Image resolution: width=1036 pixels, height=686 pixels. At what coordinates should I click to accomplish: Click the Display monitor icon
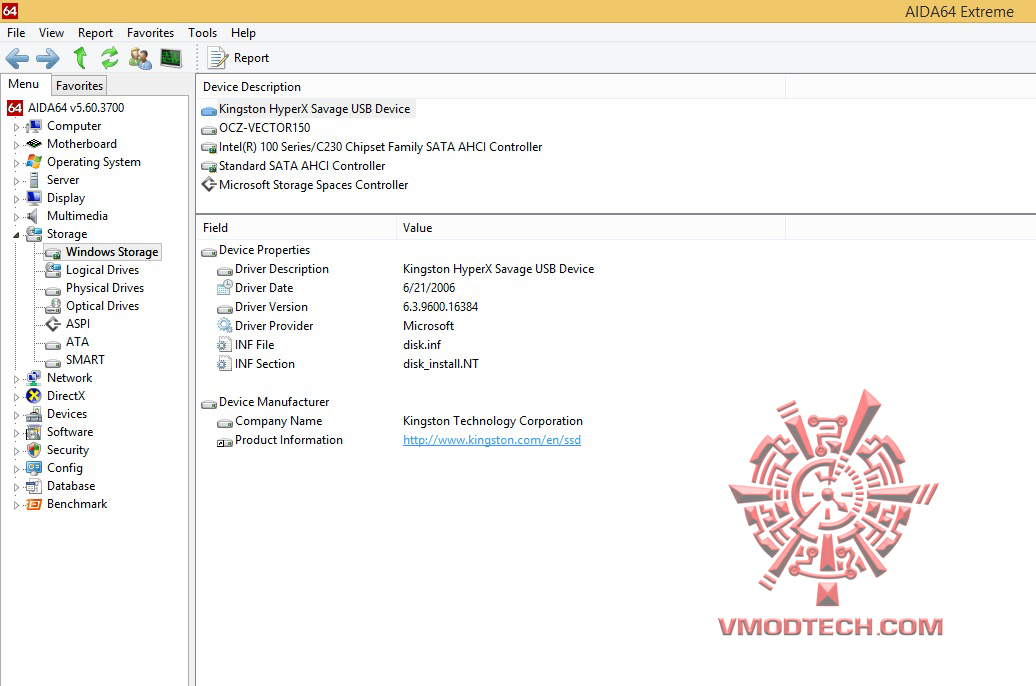pyautogui.click(x=34, y=198)
